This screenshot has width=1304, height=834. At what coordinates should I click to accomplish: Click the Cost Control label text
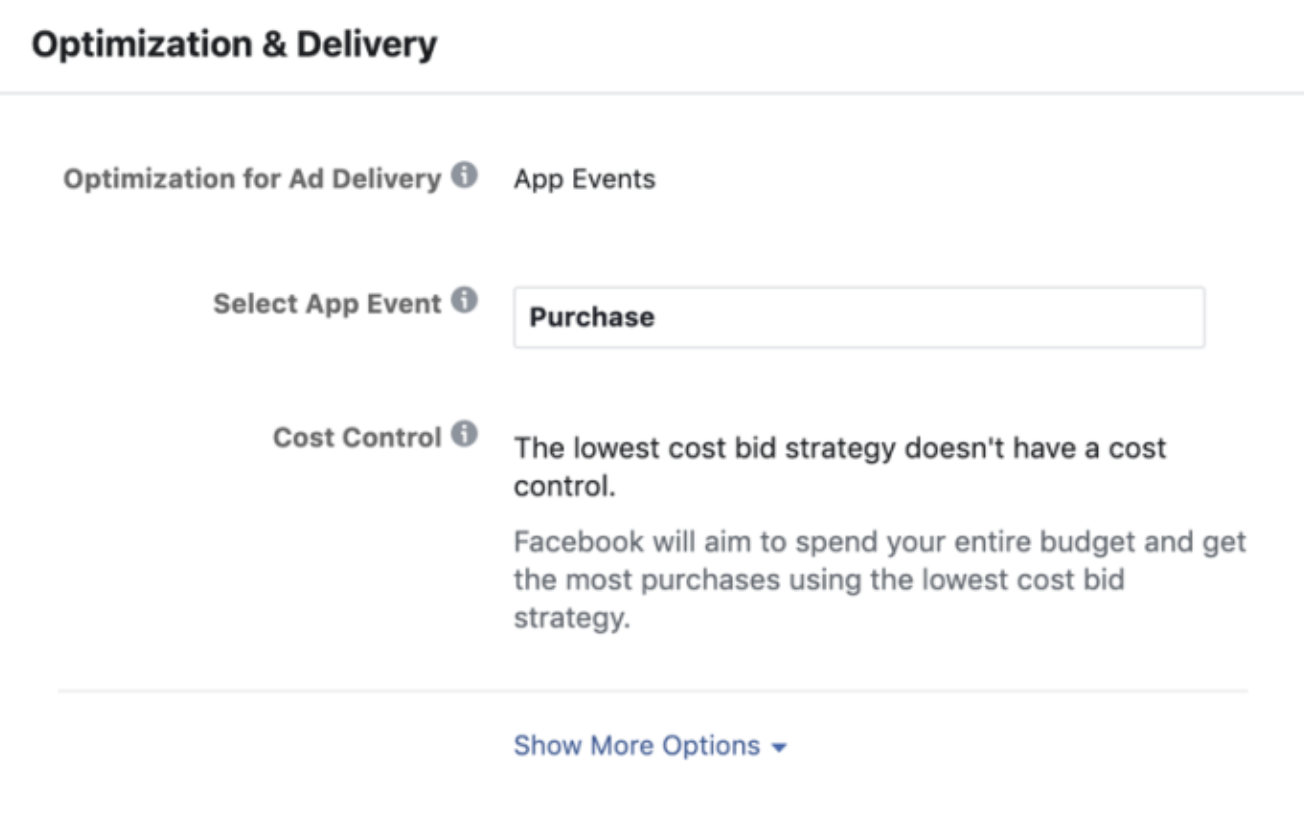357,438
